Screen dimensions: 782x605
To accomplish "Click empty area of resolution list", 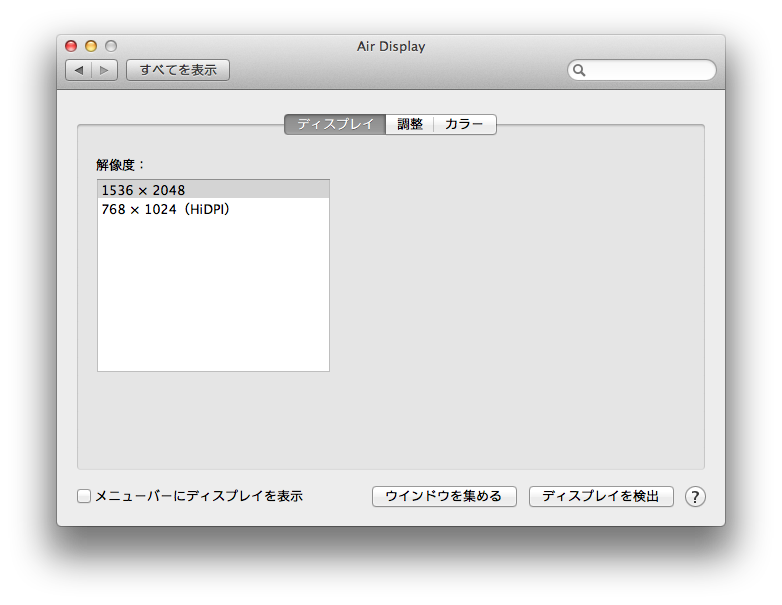I will click(213, 294).
